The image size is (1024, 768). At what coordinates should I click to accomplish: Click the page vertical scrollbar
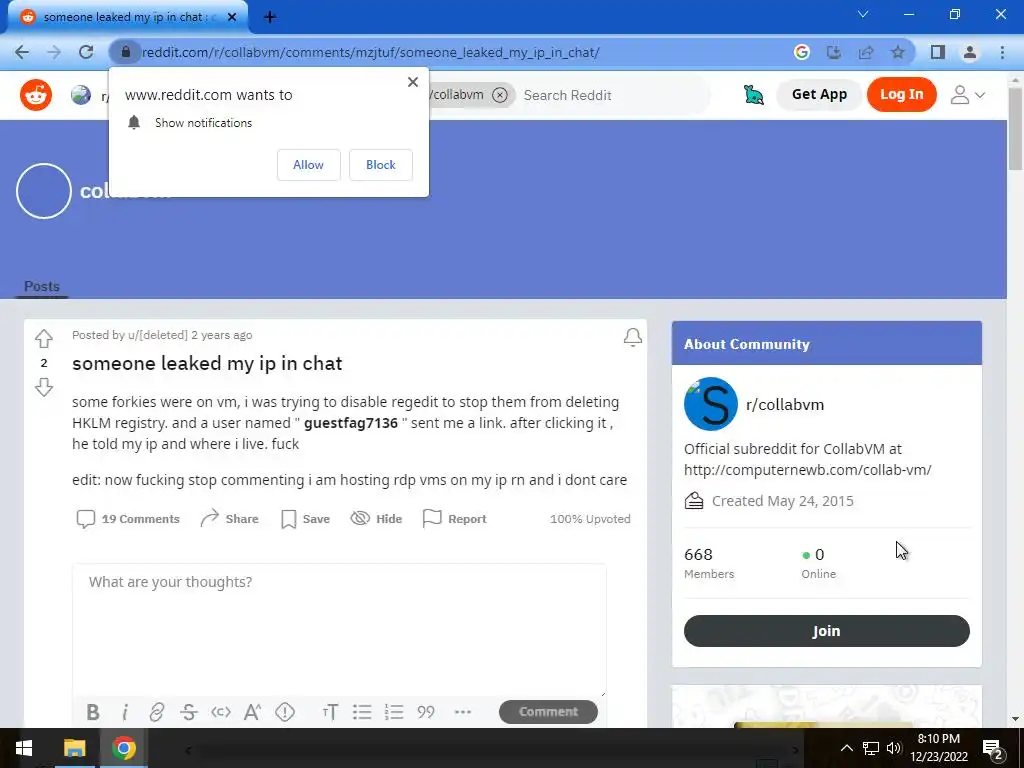1016,131
